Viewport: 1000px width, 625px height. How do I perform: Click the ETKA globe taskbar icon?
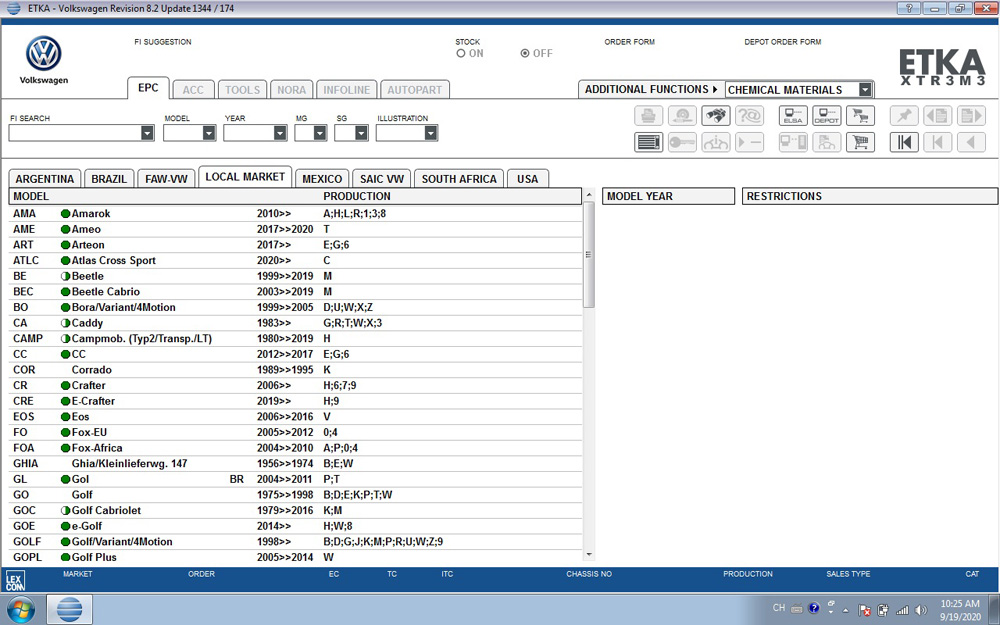point(69,609)
